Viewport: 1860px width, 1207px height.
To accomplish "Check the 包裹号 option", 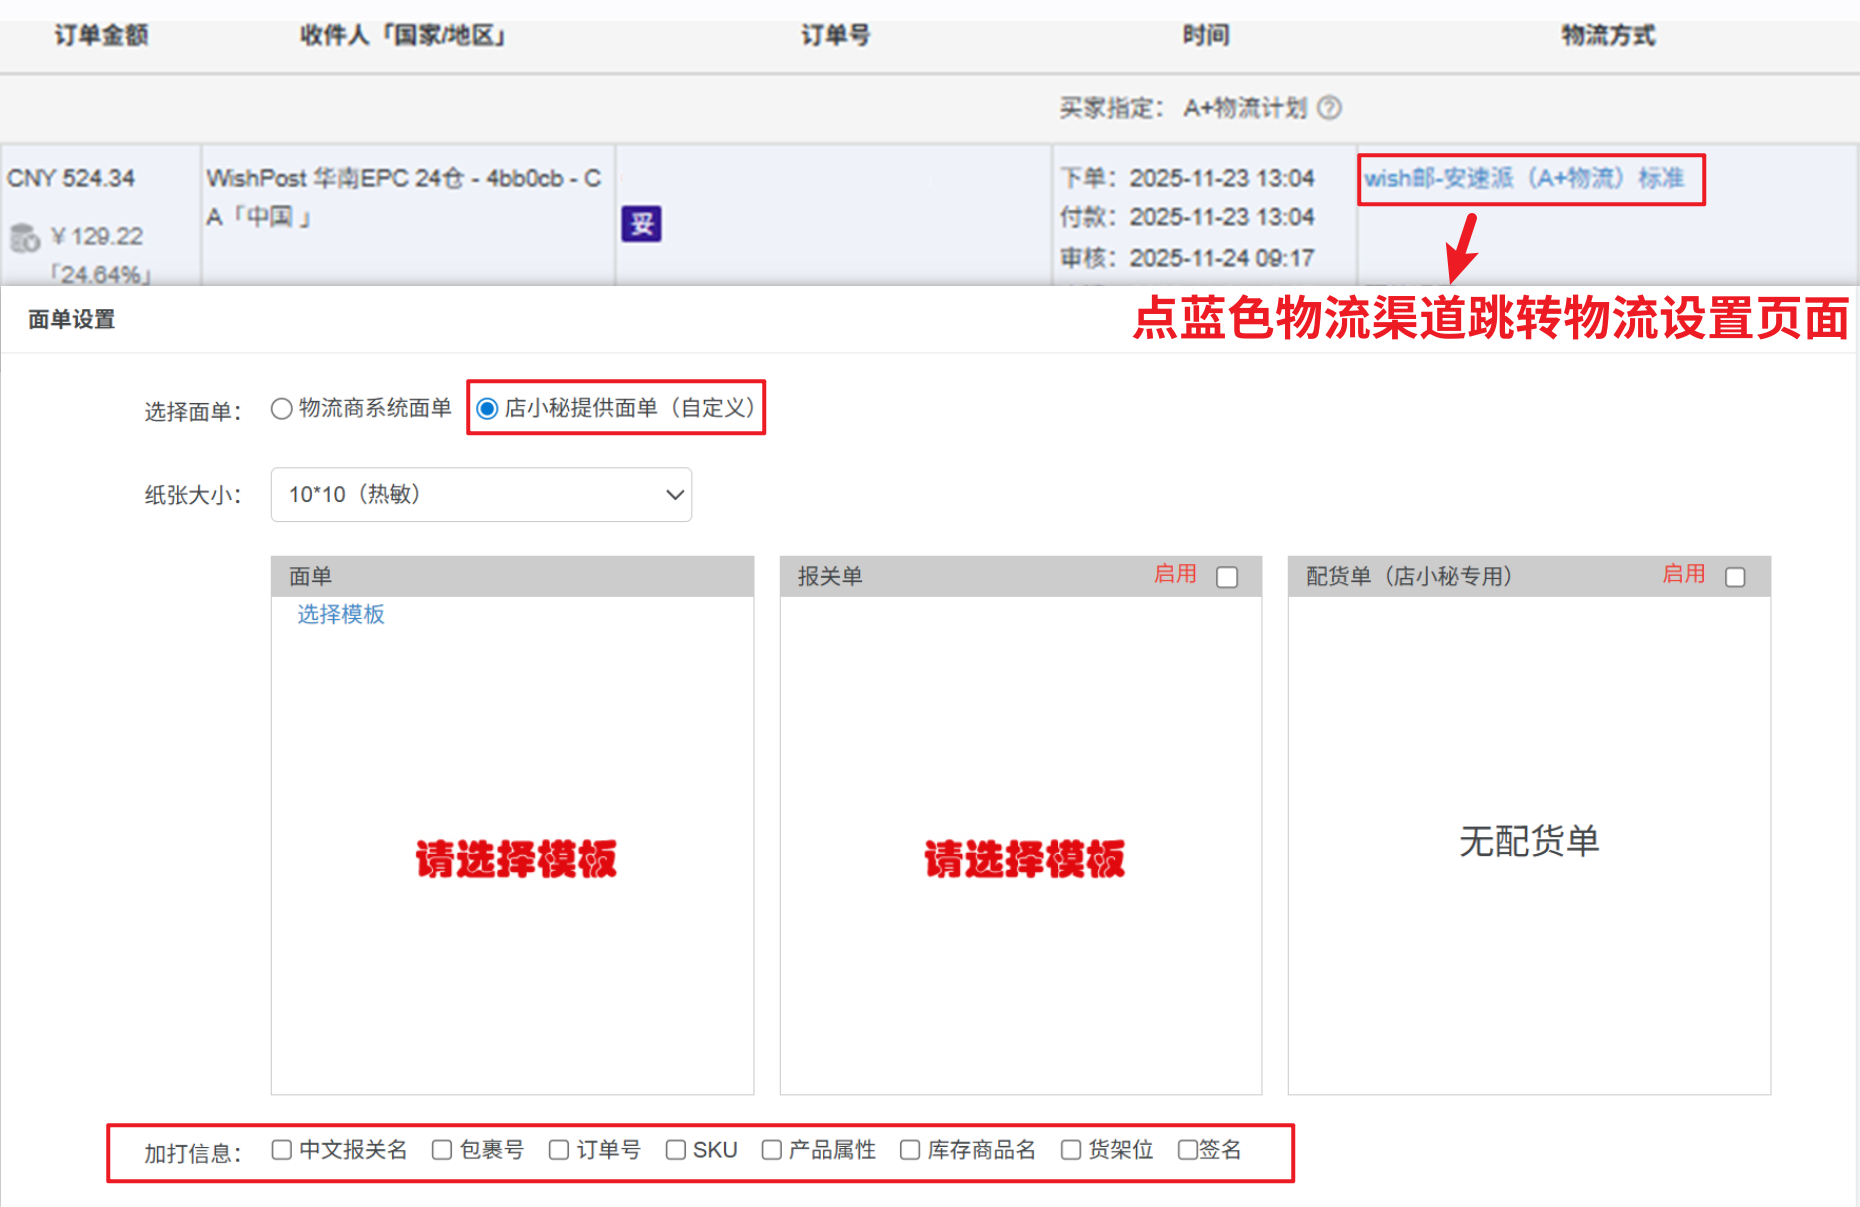I will pyautogui.click(x=442, y=1150).
